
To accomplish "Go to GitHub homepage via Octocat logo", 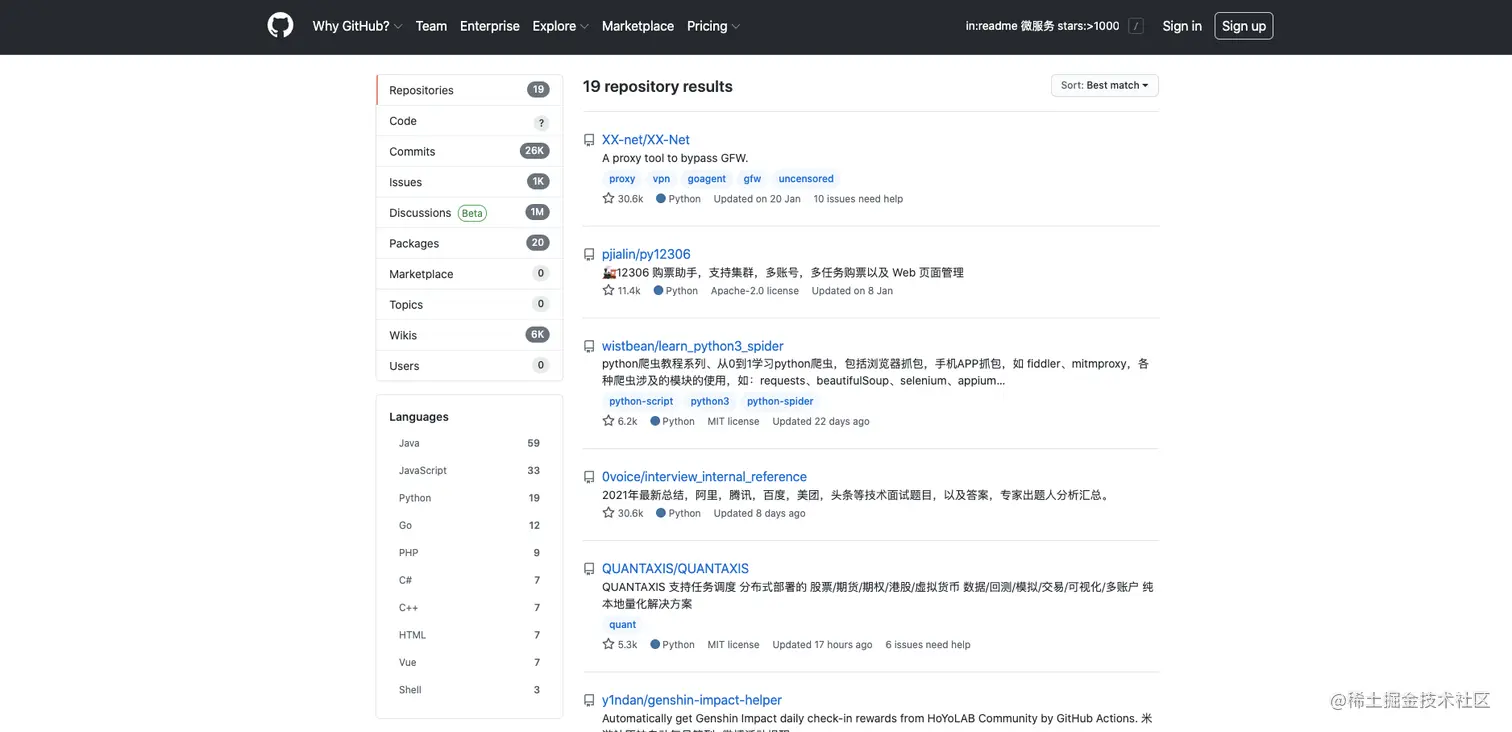I will coord(280,26).
